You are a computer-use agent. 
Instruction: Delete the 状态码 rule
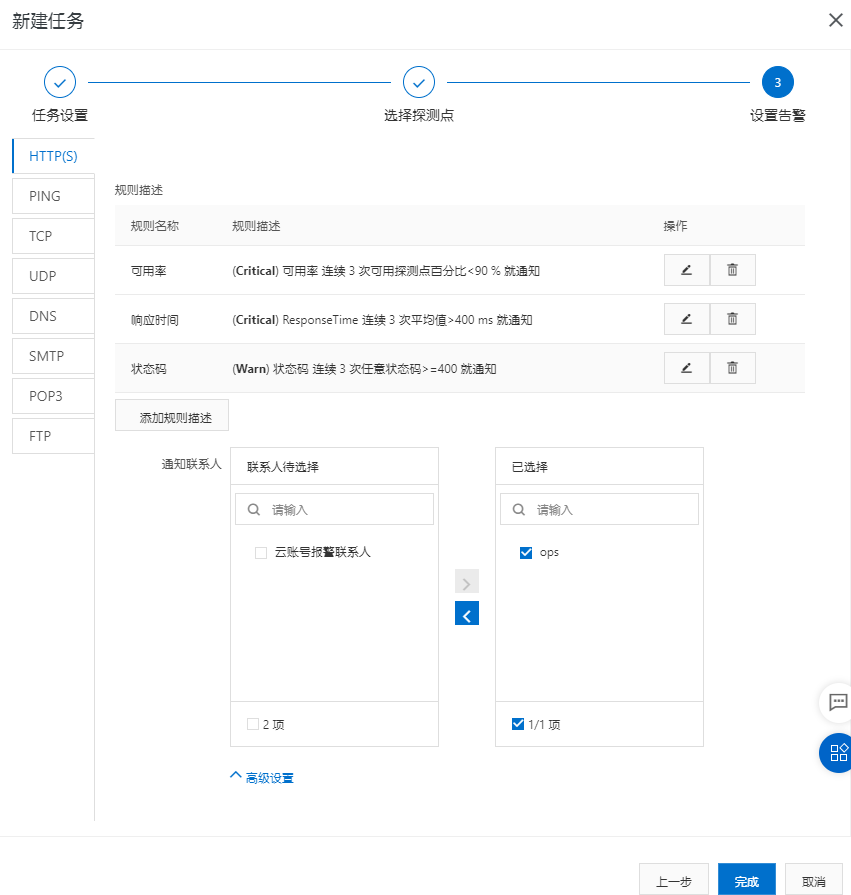coord(732,368)
